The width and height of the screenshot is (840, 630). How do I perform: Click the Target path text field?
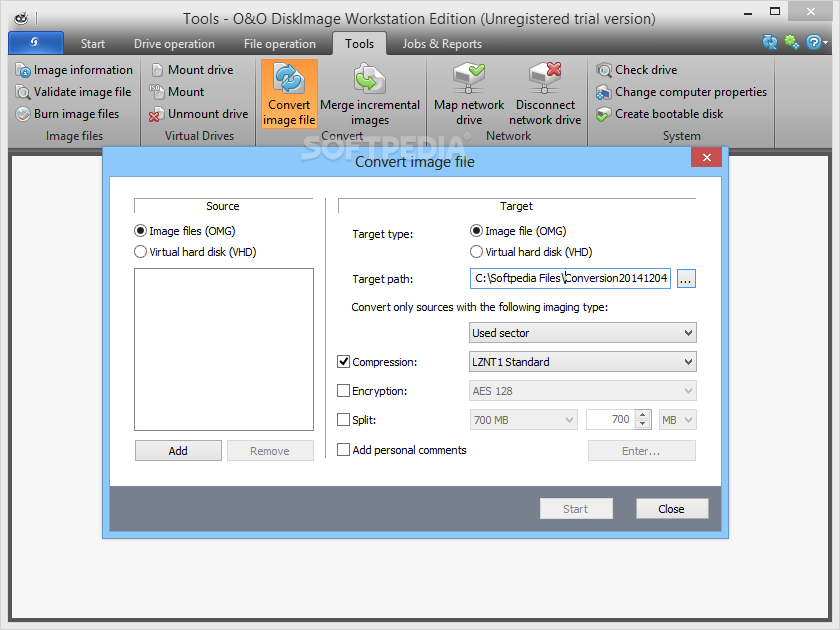[x=570, y=279]
